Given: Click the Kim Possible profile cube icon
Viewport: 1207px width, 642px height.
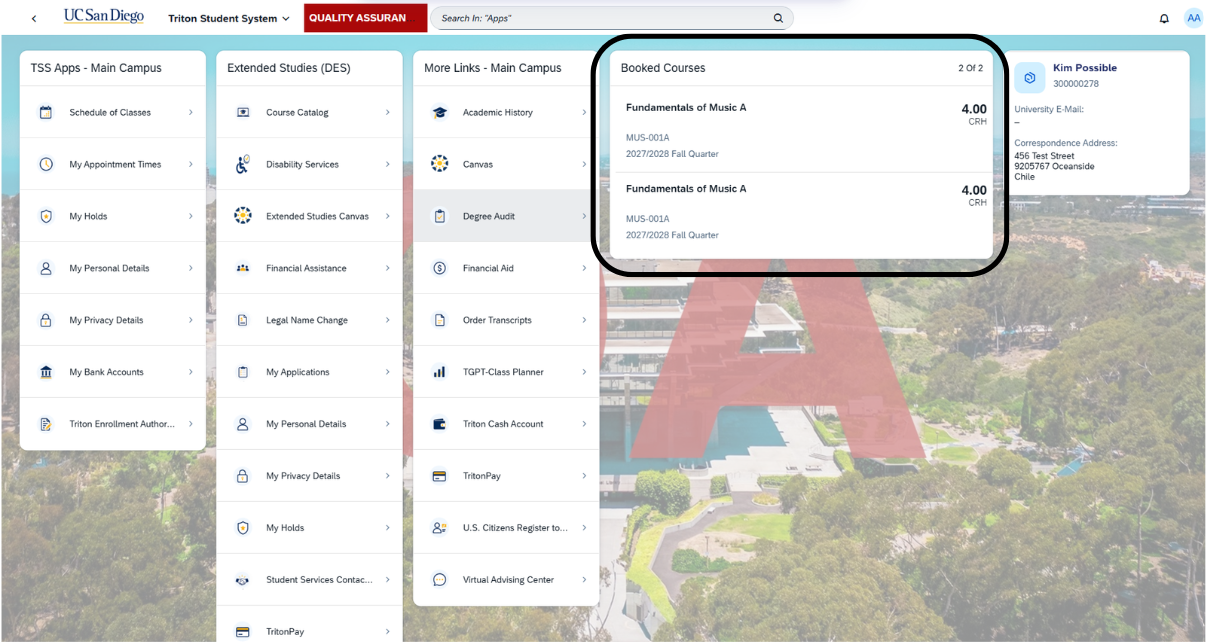Looking at the screenshot, I should coord(1029,77).
